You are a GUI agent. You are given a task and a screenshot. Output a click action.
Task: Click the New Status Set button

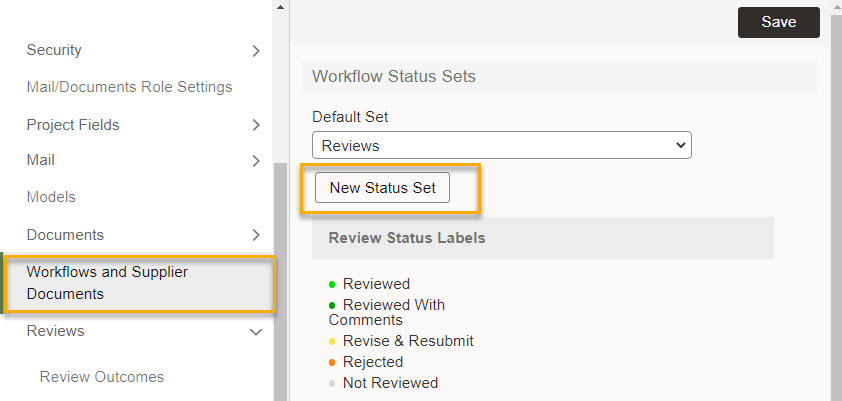point(382,188)
